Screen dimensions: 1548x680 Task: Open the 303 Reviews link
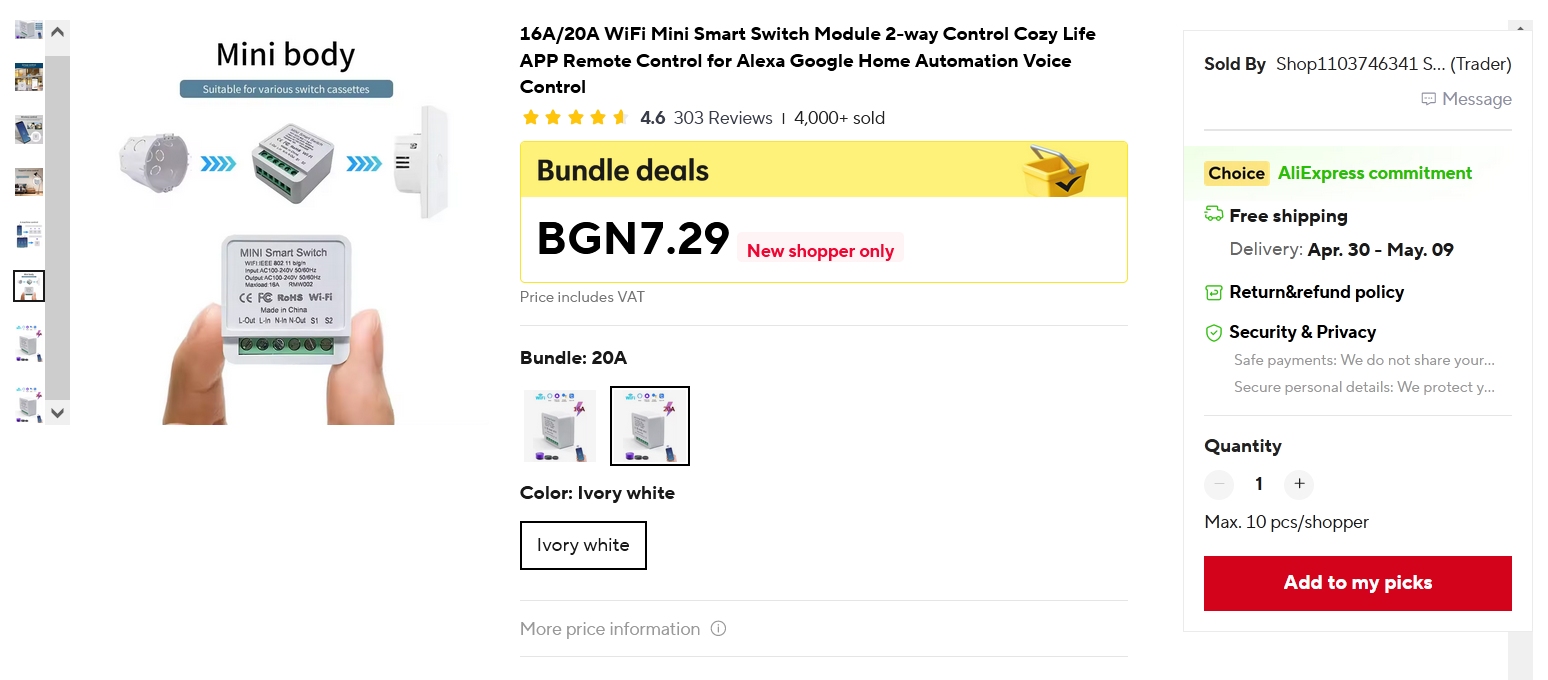(x=722, y=118)
